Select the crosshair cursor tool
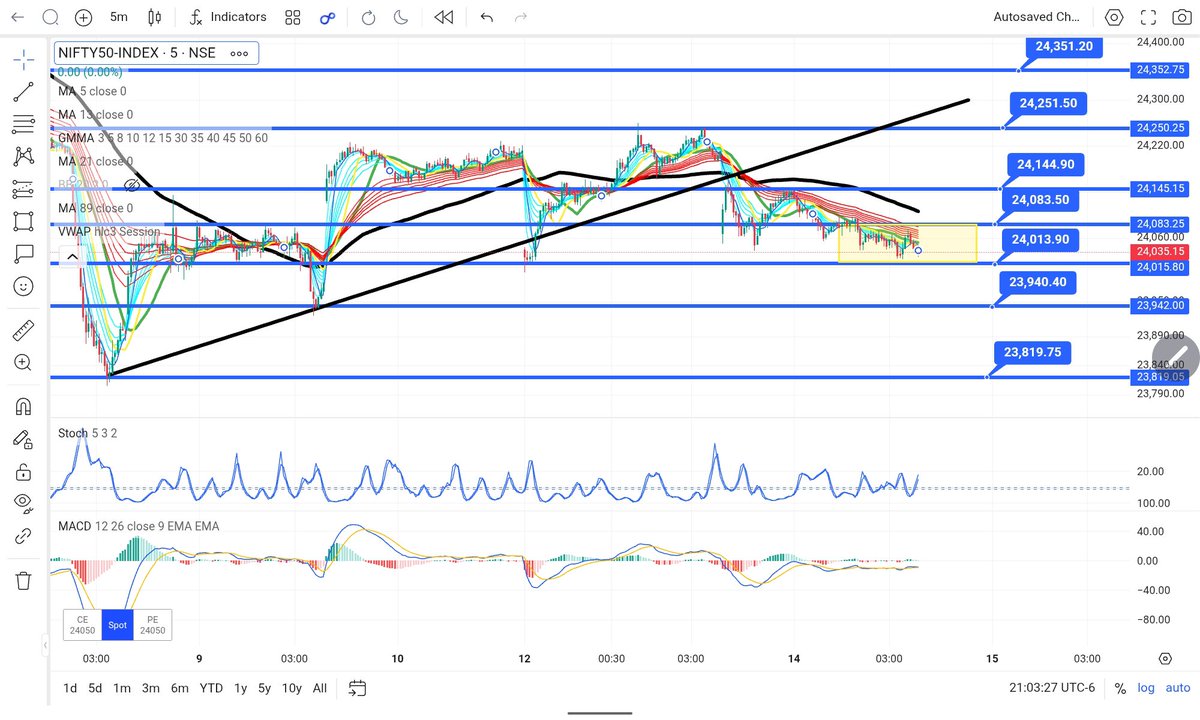 pyautogui.click(x=23, y=60)
